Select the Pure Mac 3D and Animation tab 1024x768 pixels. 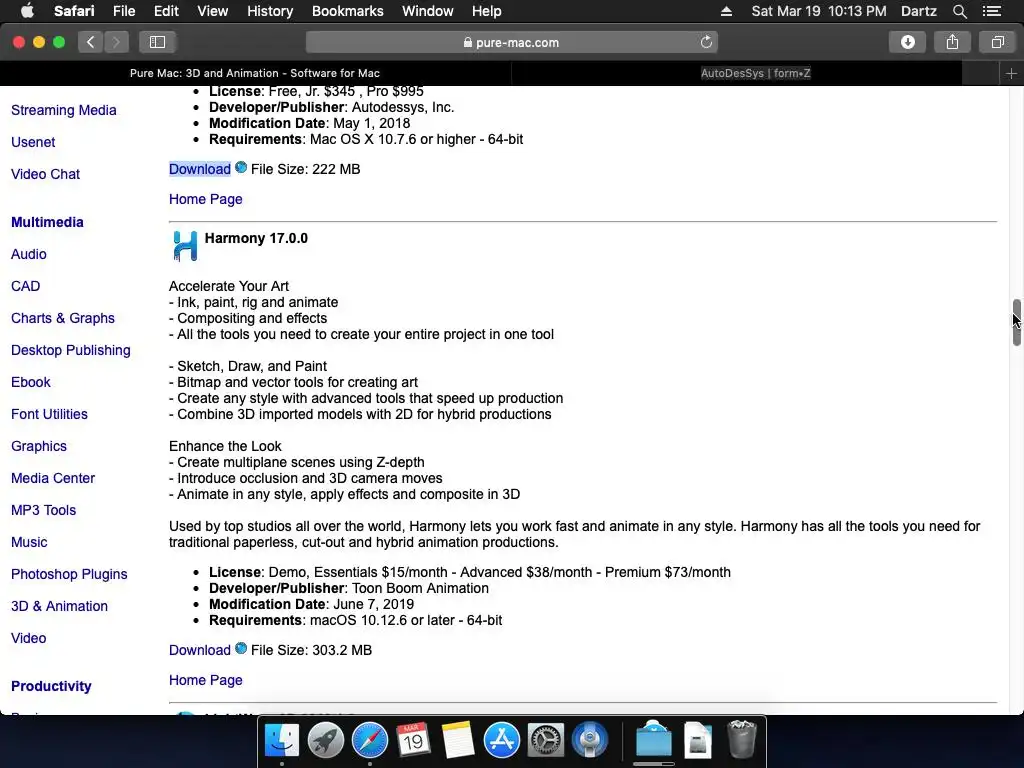pos(255,73)
